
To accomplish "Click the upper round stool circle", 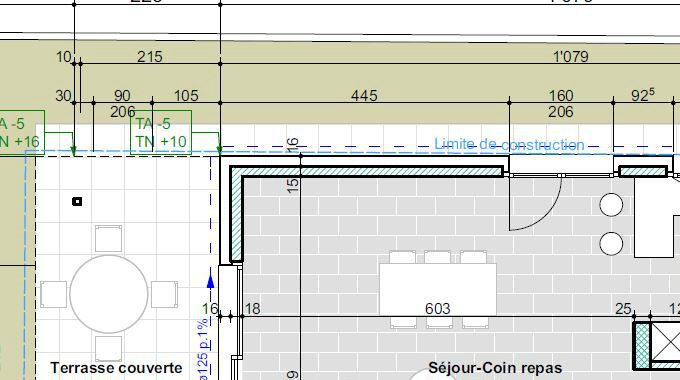I will [x=611, y=205].
